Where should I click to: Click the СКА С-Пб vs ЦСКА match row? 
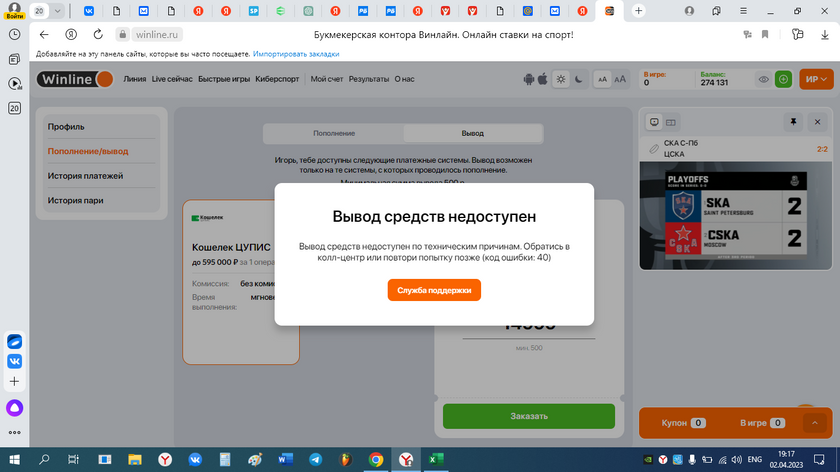click(x=736, y=148)
